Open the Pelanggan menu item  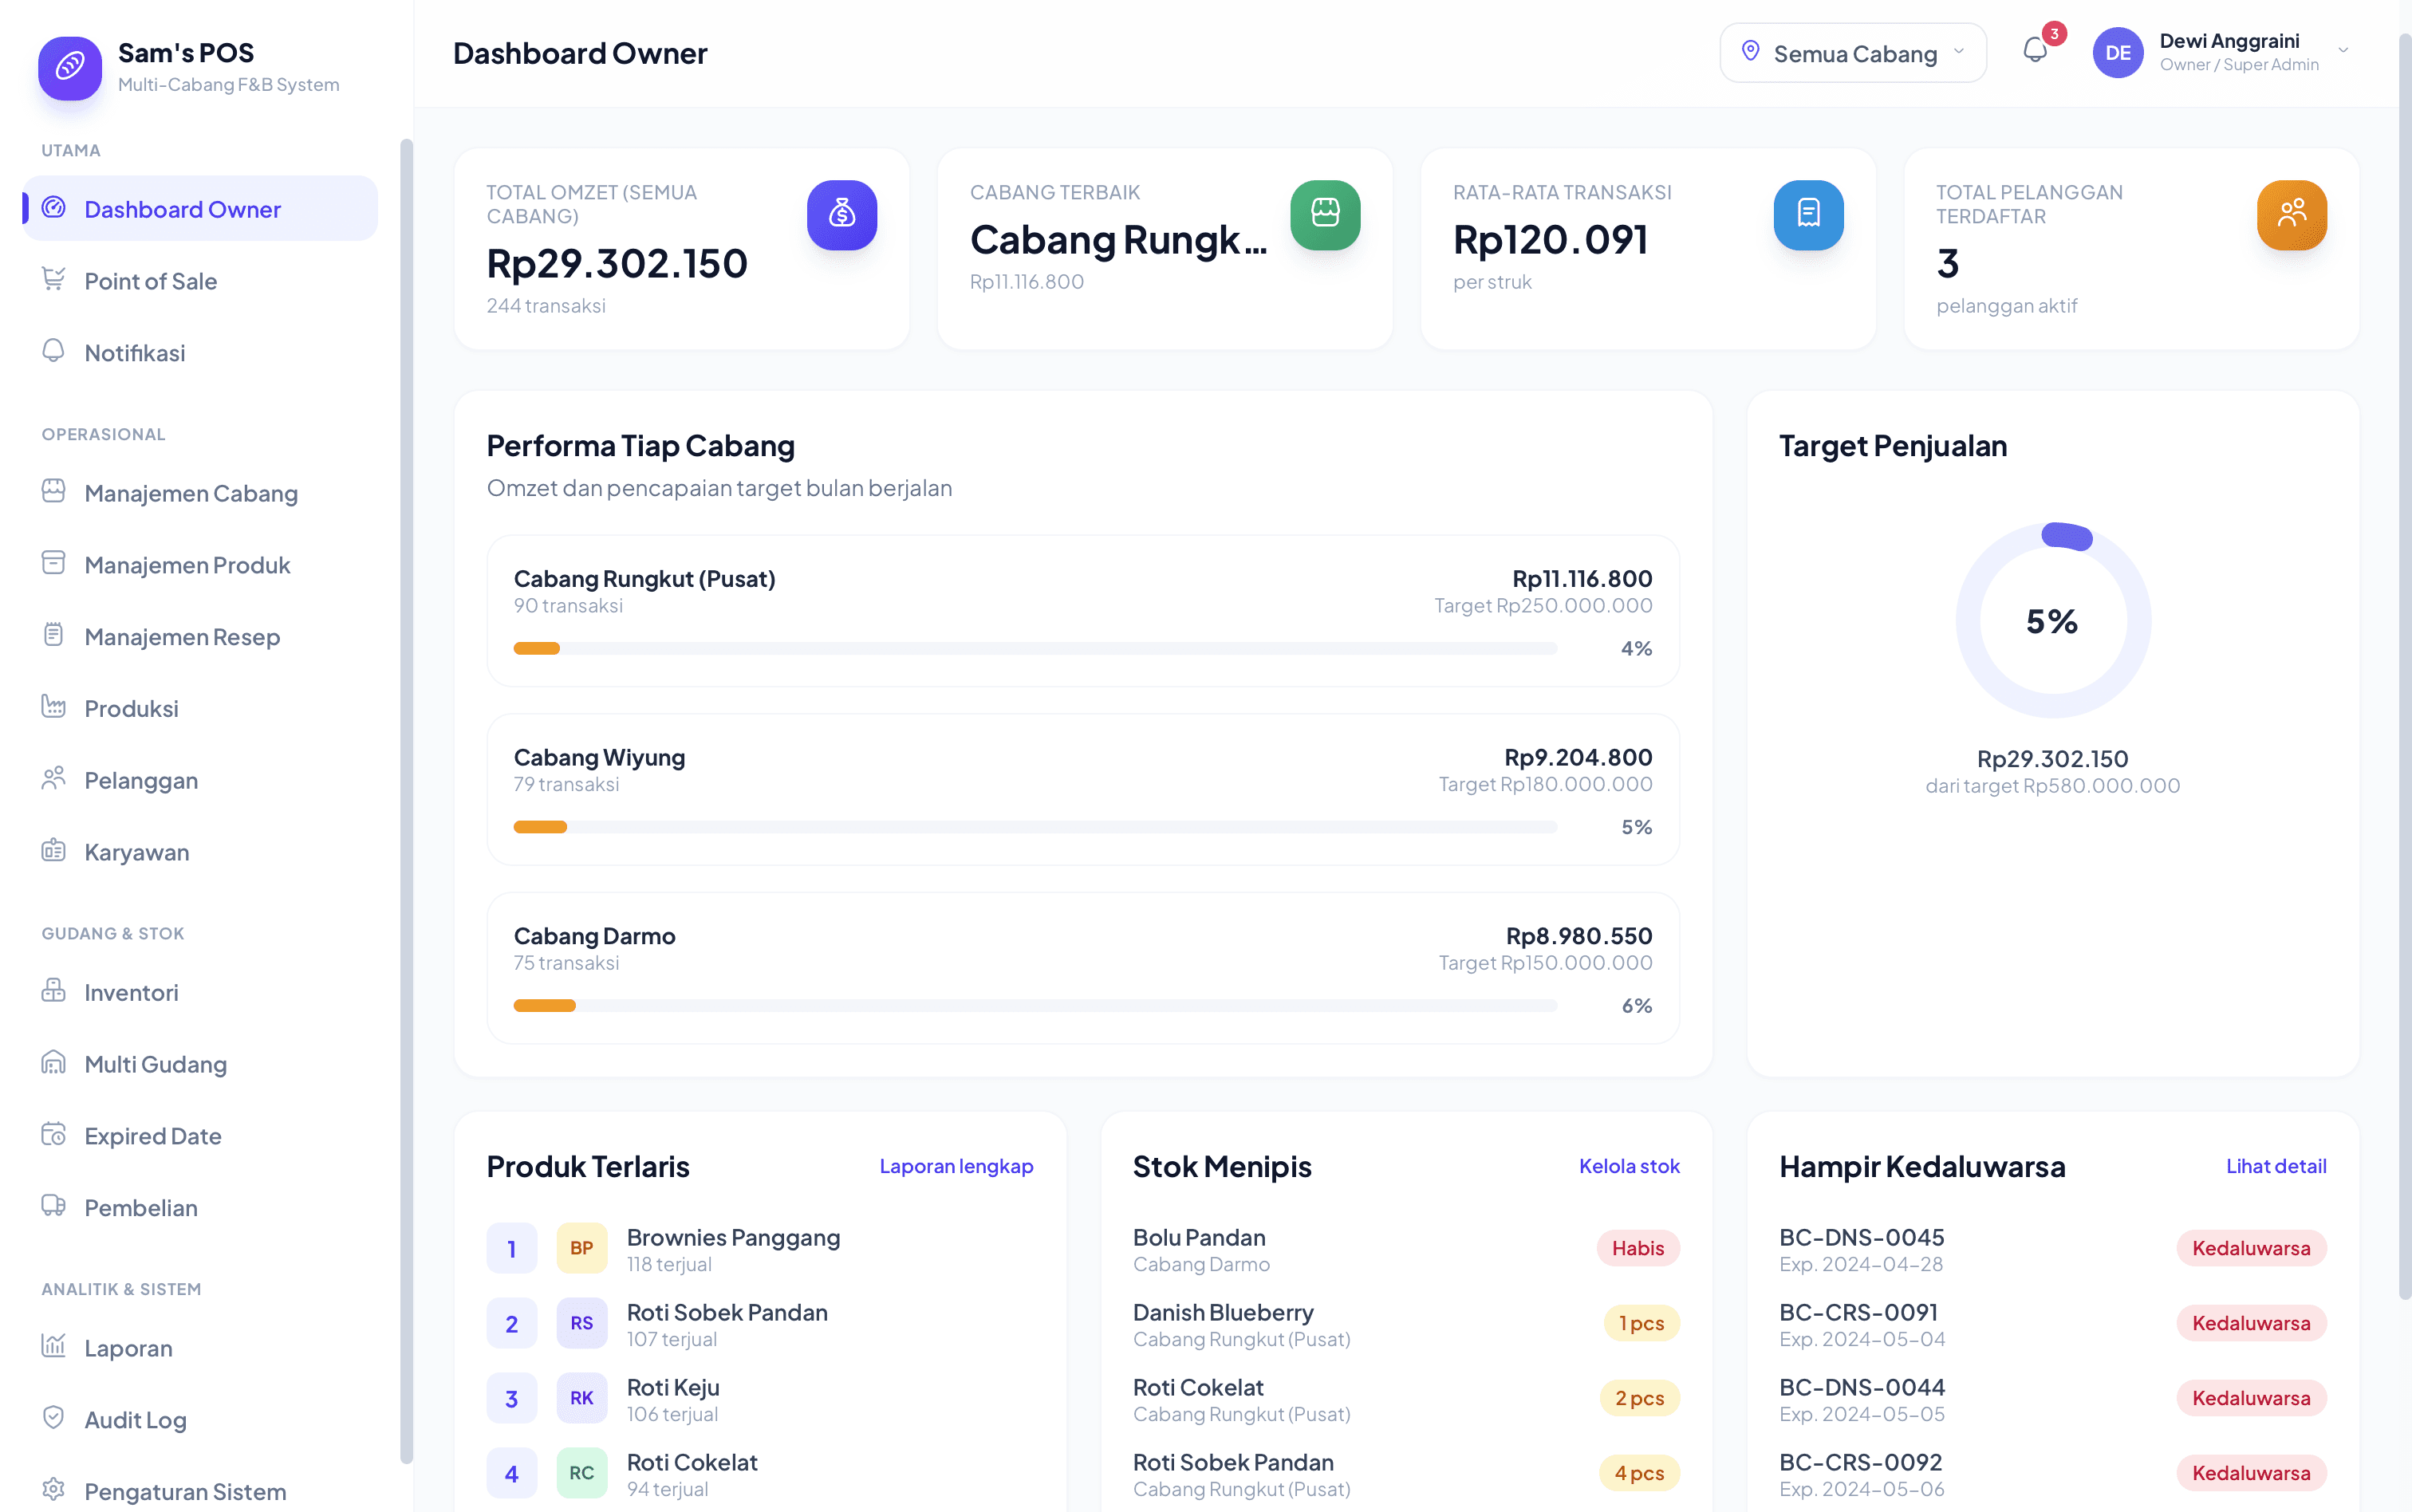[x=200, y=781]
